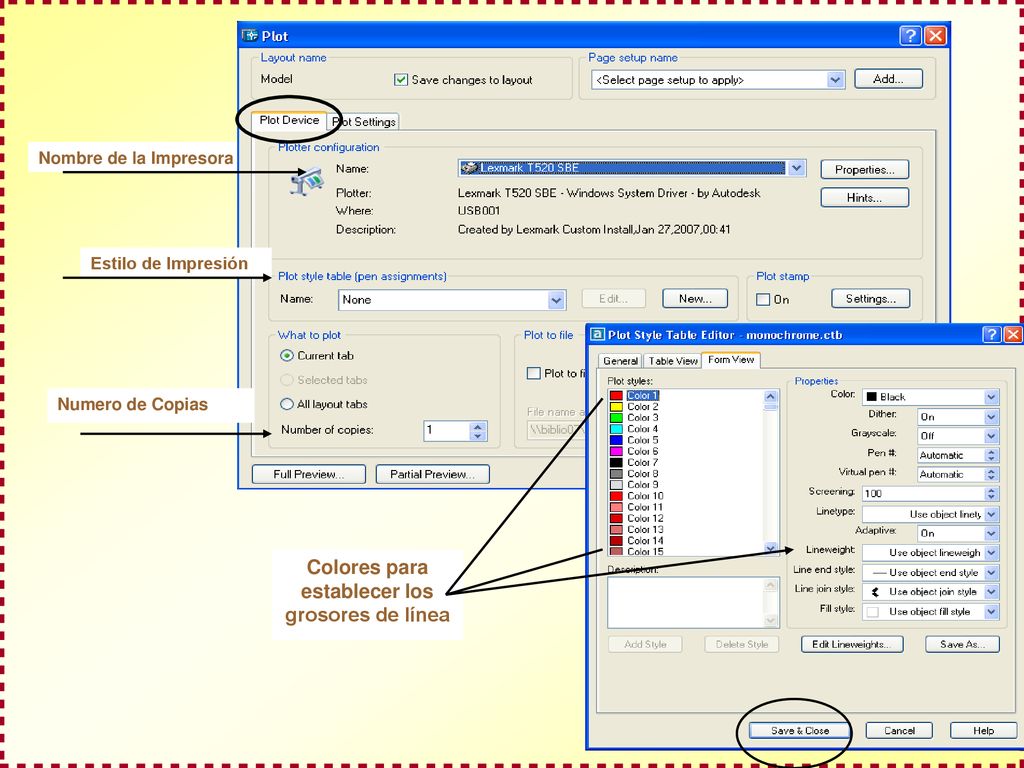The image size is (1024, 768).
Task: Click the plot styles list scroll-down arrow
Action: tap(771, 549)
